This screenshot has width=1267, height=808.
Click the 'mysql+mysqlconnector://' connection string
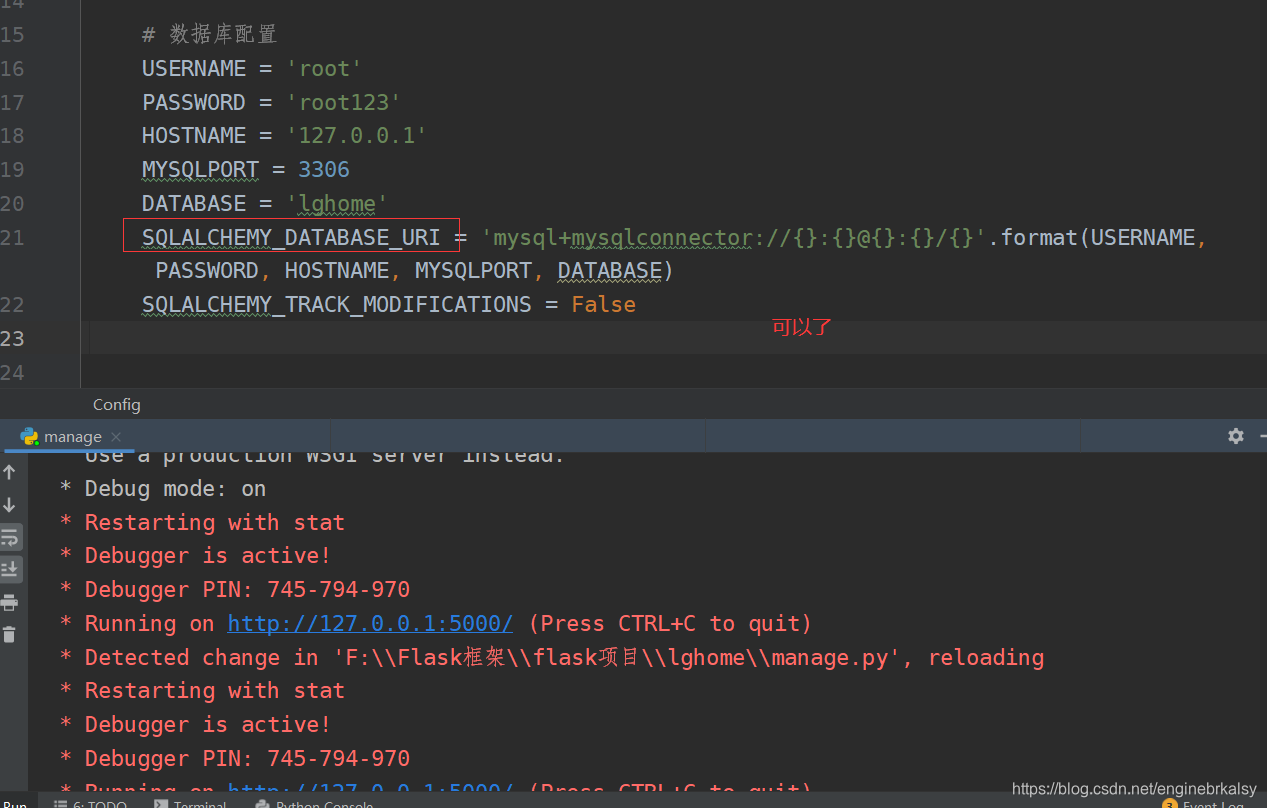click(735, 237)
